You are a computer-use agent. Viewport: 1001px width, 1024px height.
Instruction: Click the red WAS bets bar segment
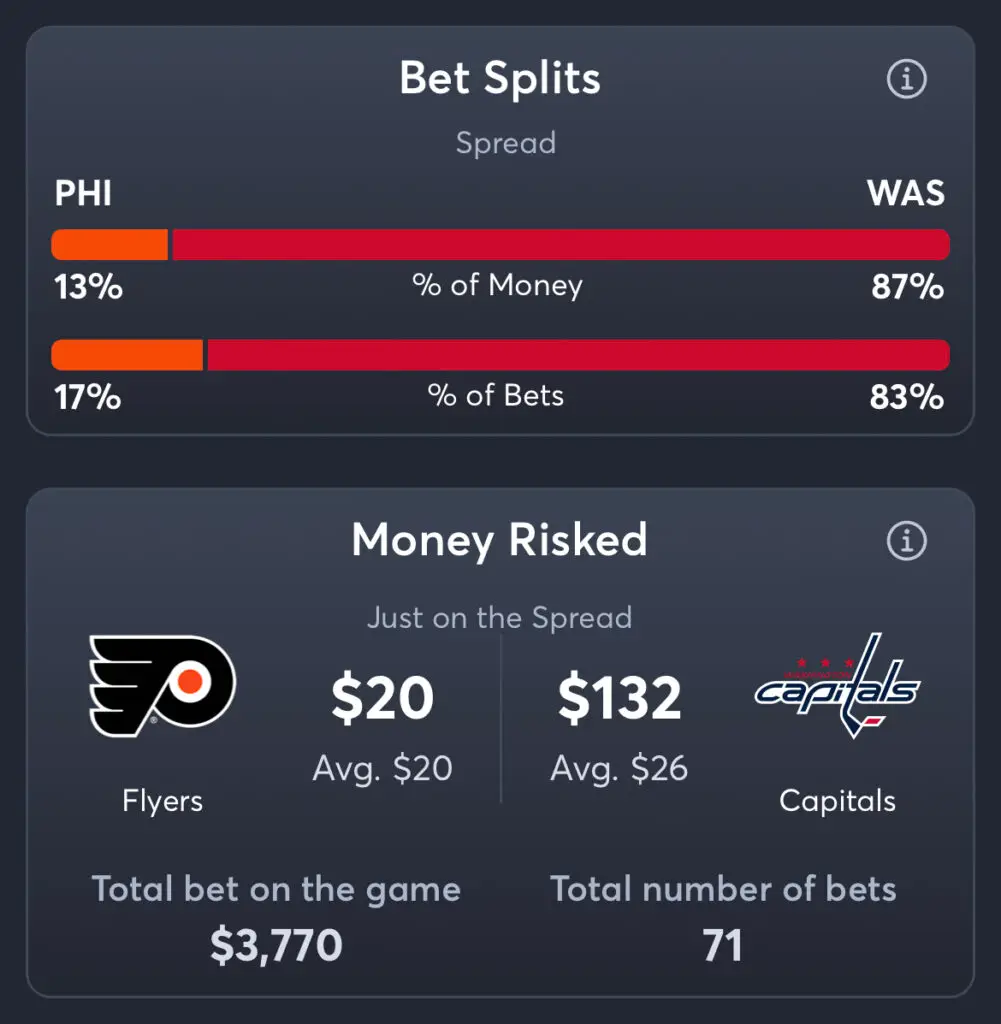(579, 355)
